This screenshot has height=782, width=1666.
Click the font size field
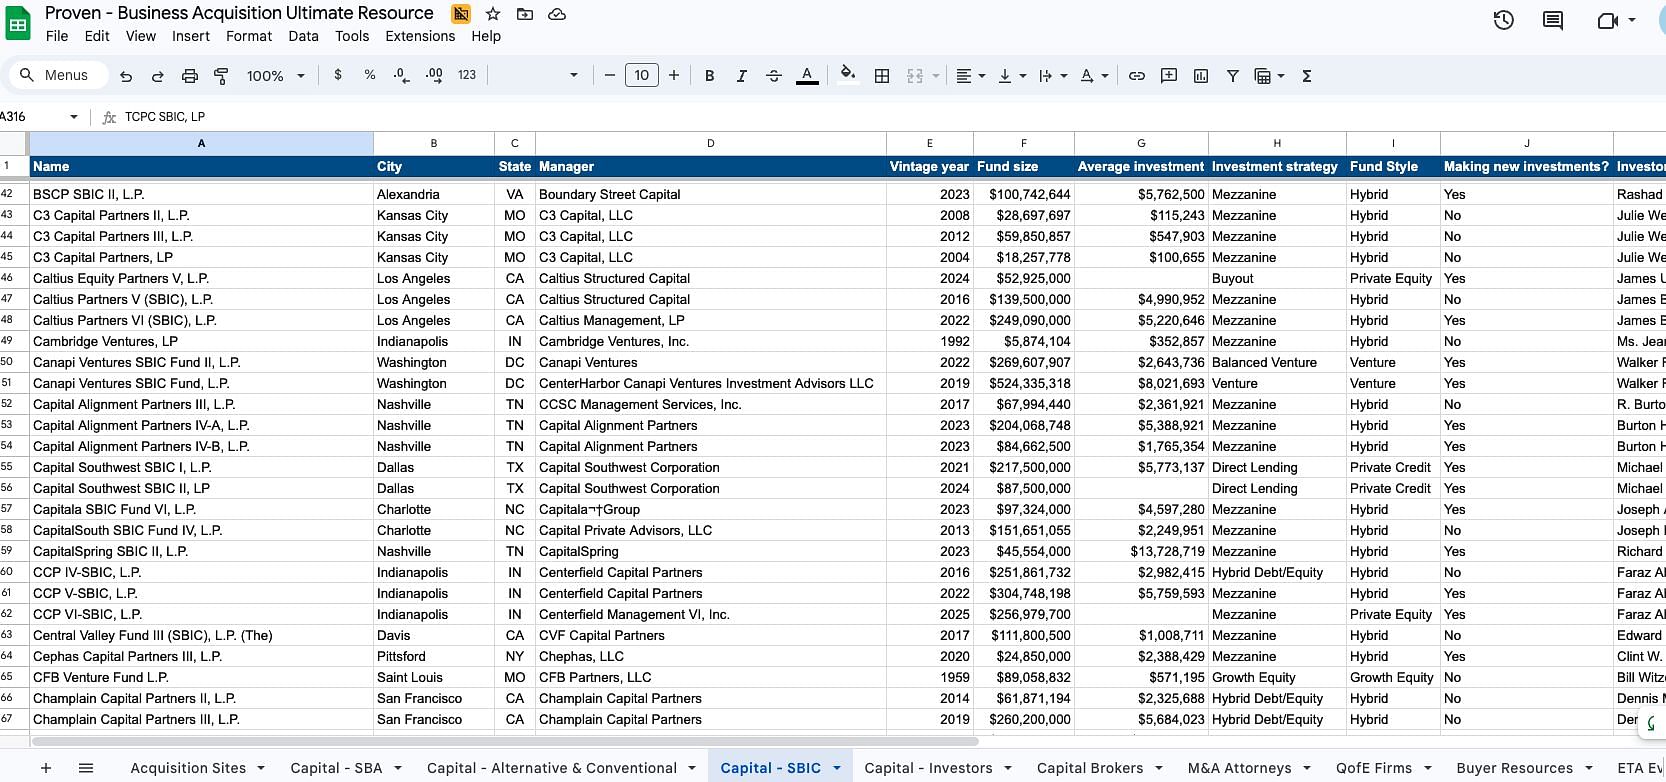coord(642,75)
